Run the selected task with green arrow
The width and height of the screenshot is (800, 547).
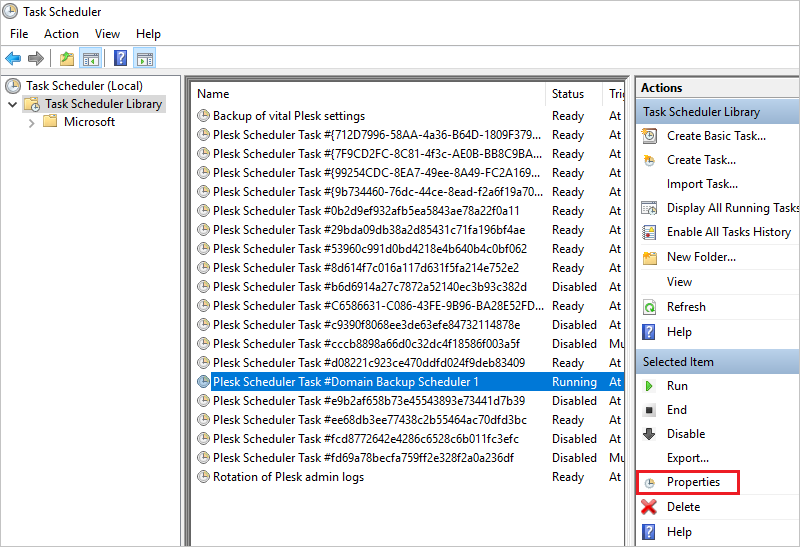pos(649,386)
